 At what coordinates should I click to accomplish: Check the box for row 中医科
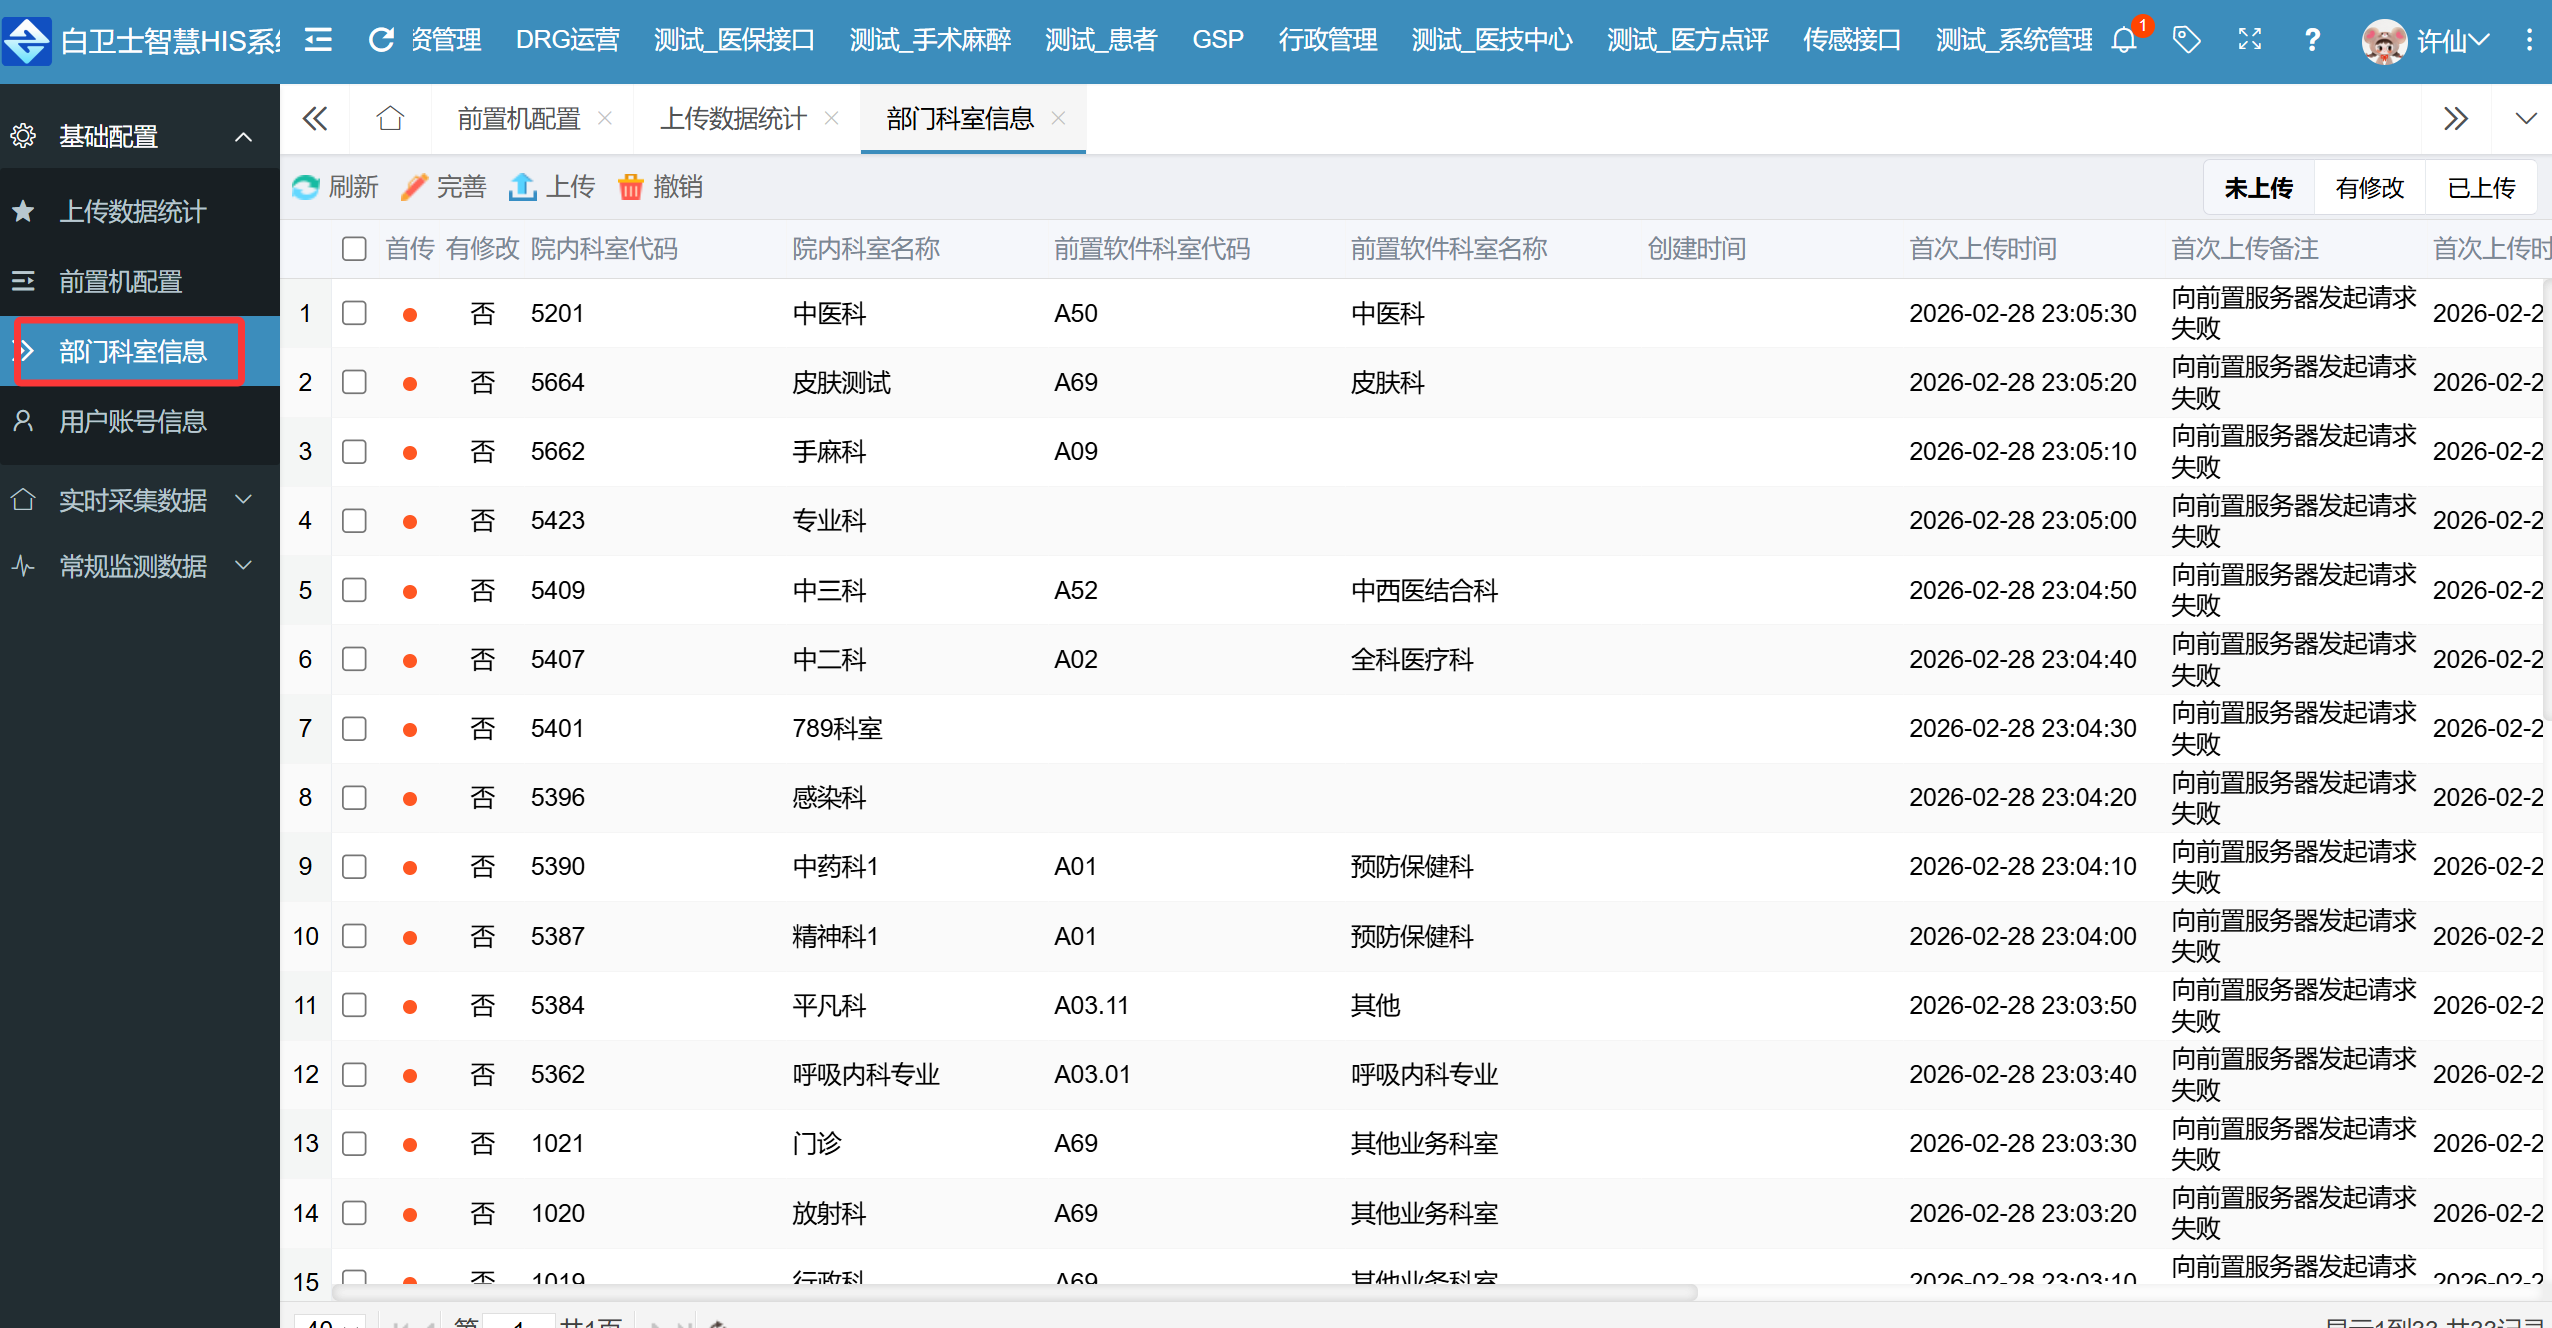pos(354,313)
